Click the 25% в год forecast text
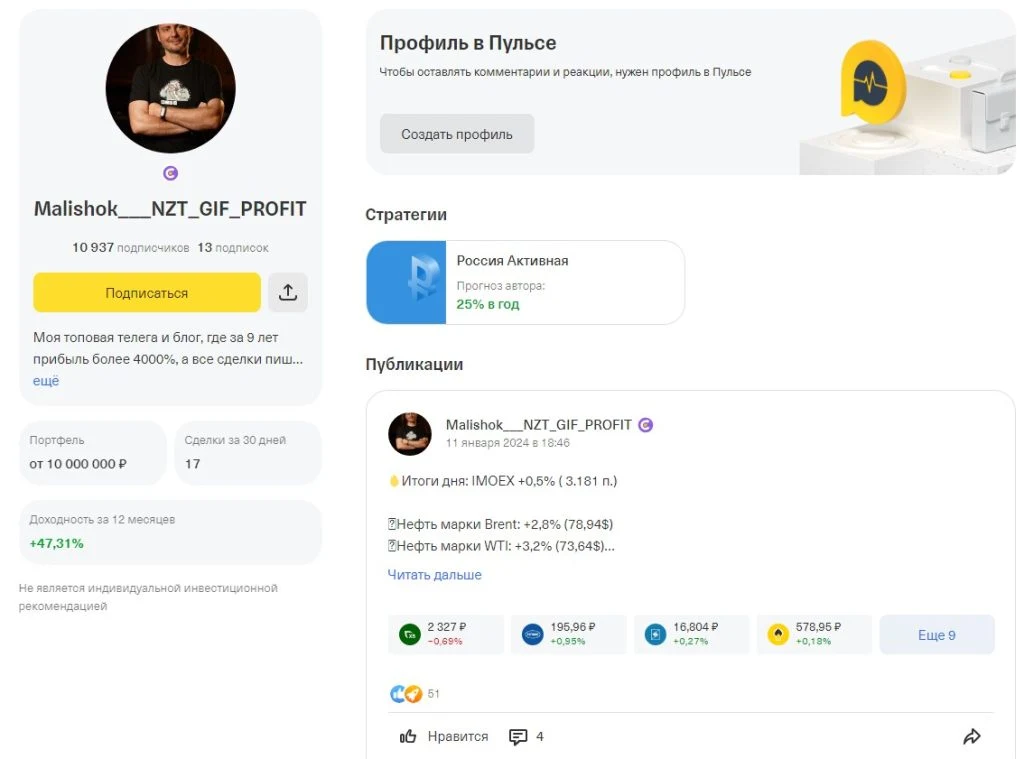This screenshot has width=1024, height=759. pos(488,304)
